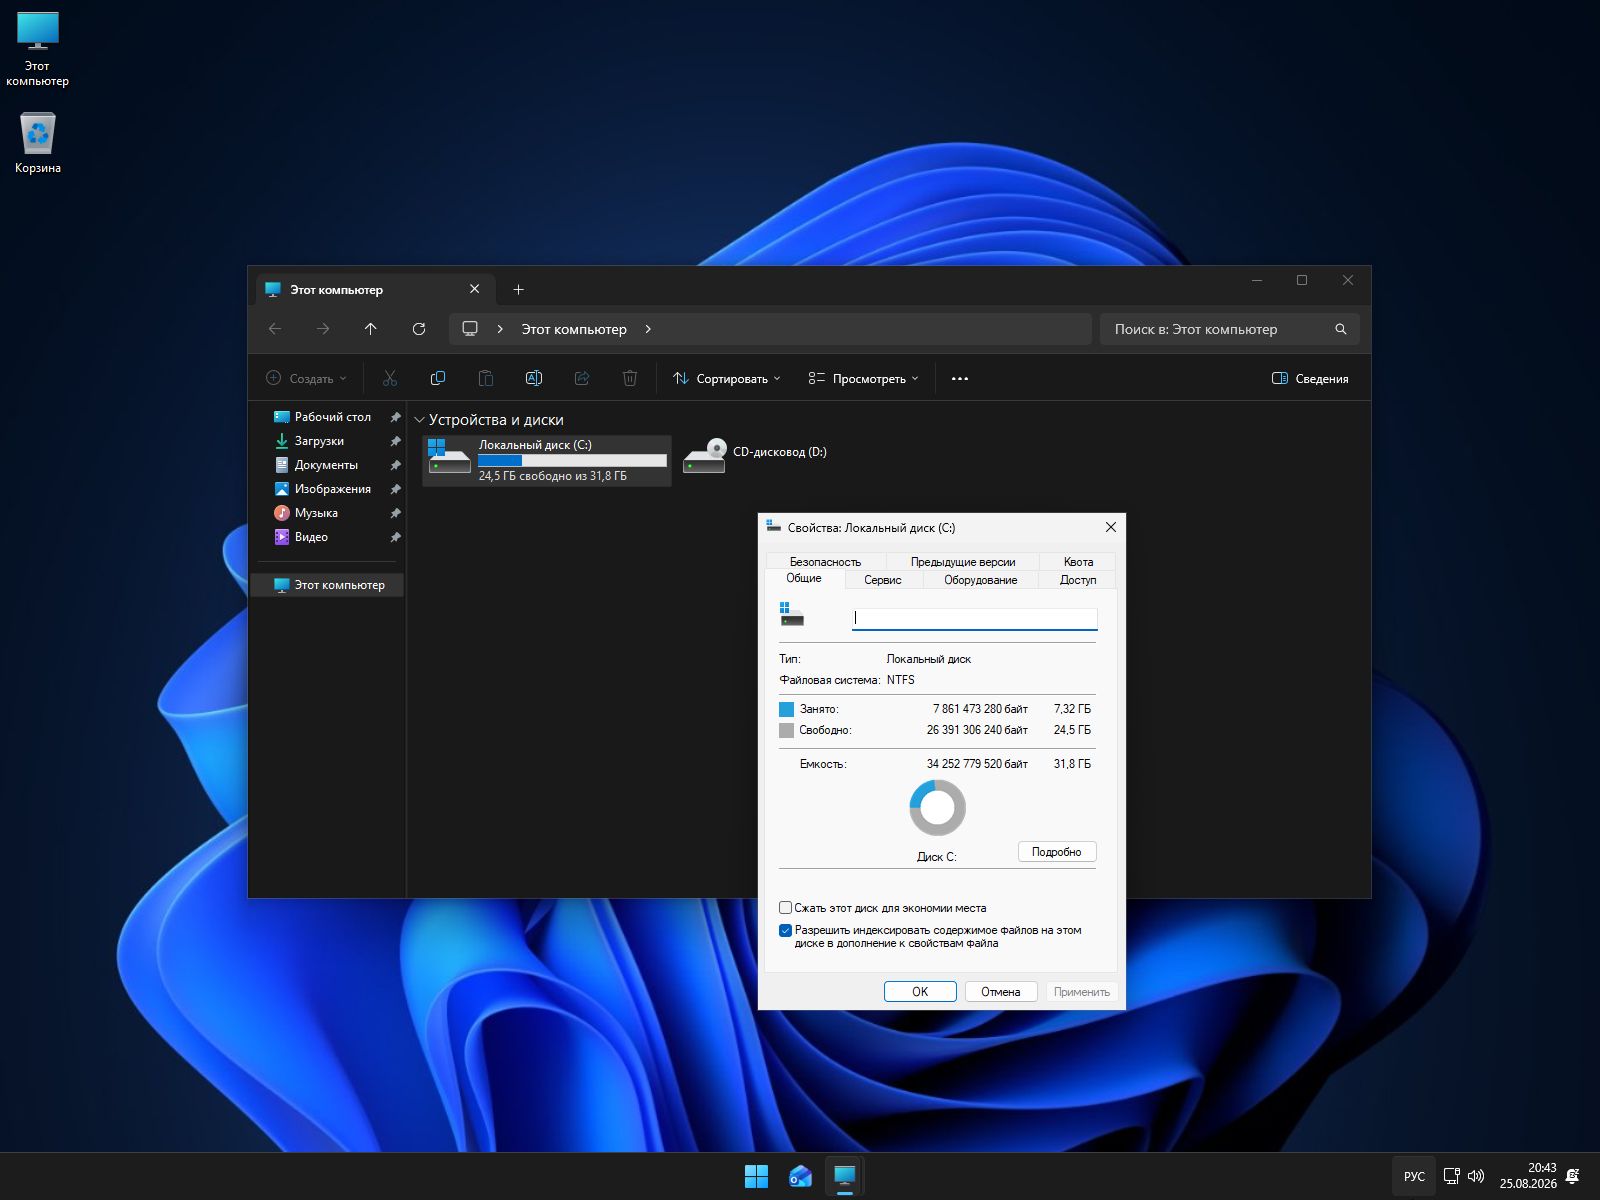Open Outlook from the taskbar
The height and width of the screenshot is (1200, 1600).
tap(800, 1177)
